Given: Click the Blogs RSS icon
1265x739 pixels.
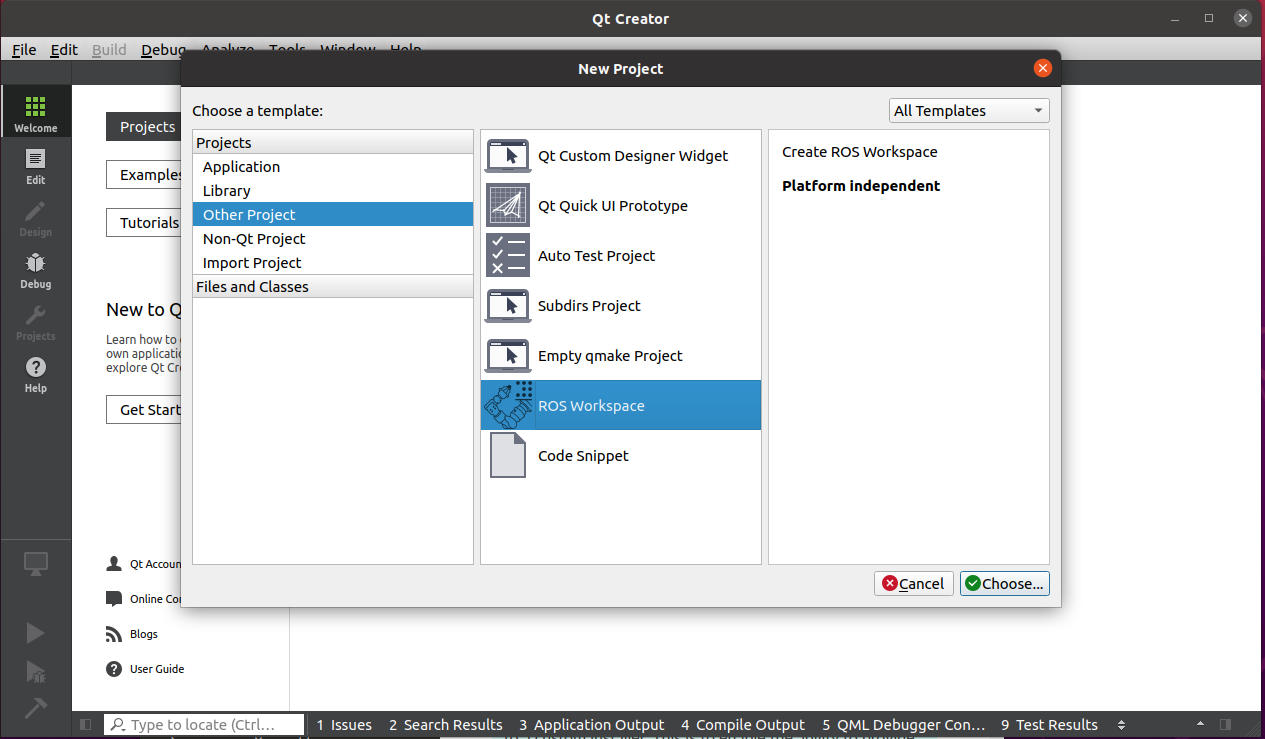Looking at the screenshot, I should click(x=113, y=634).
